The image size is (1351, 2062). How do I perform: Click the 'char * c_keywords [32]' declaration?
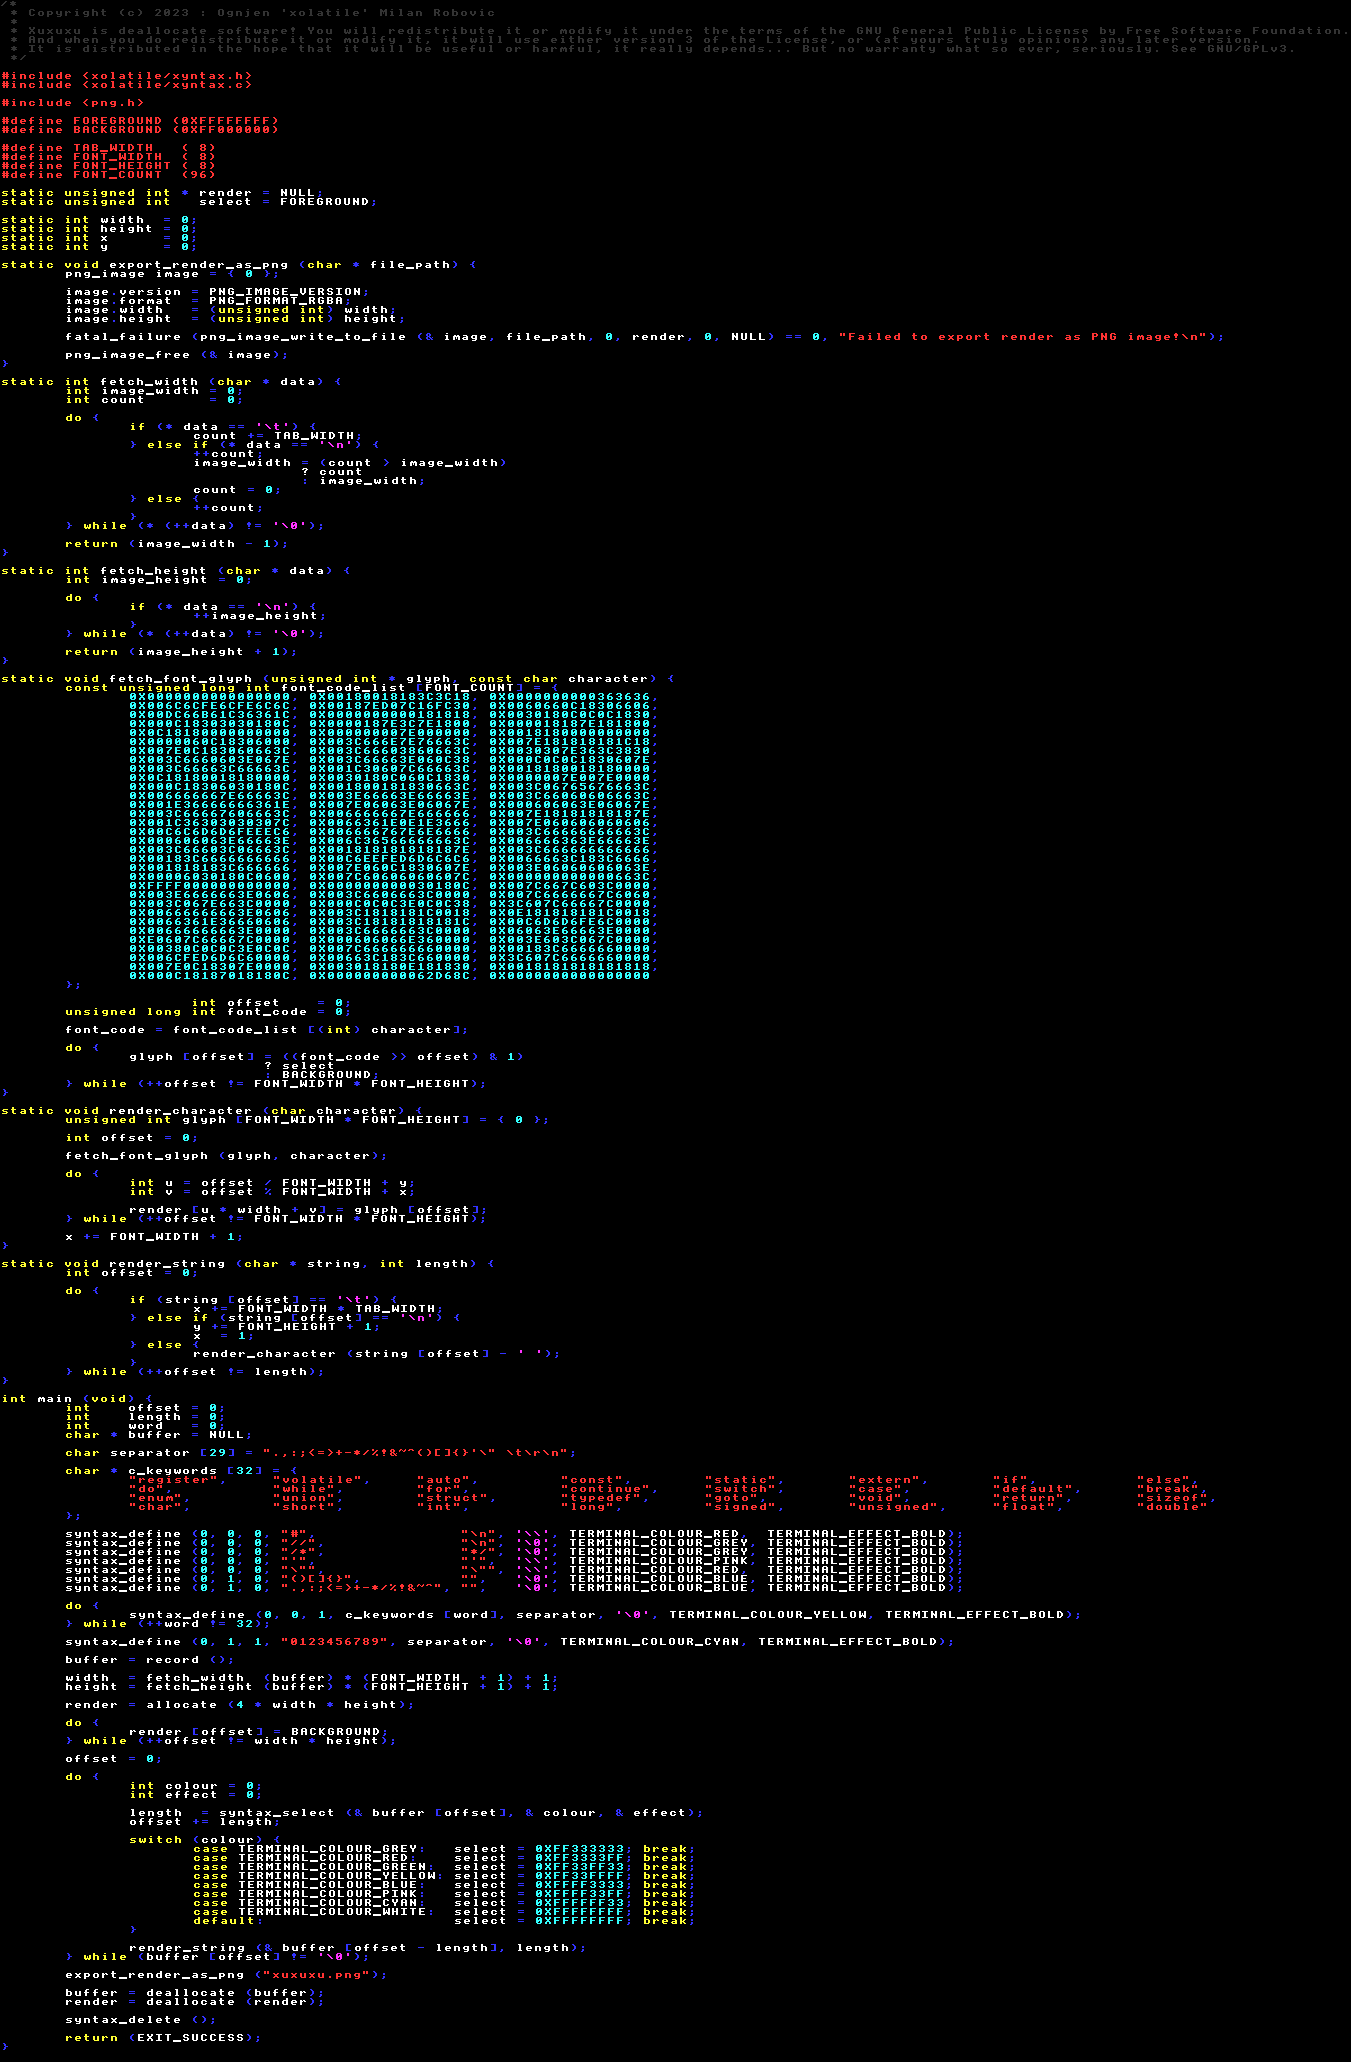coord(181,1471)
